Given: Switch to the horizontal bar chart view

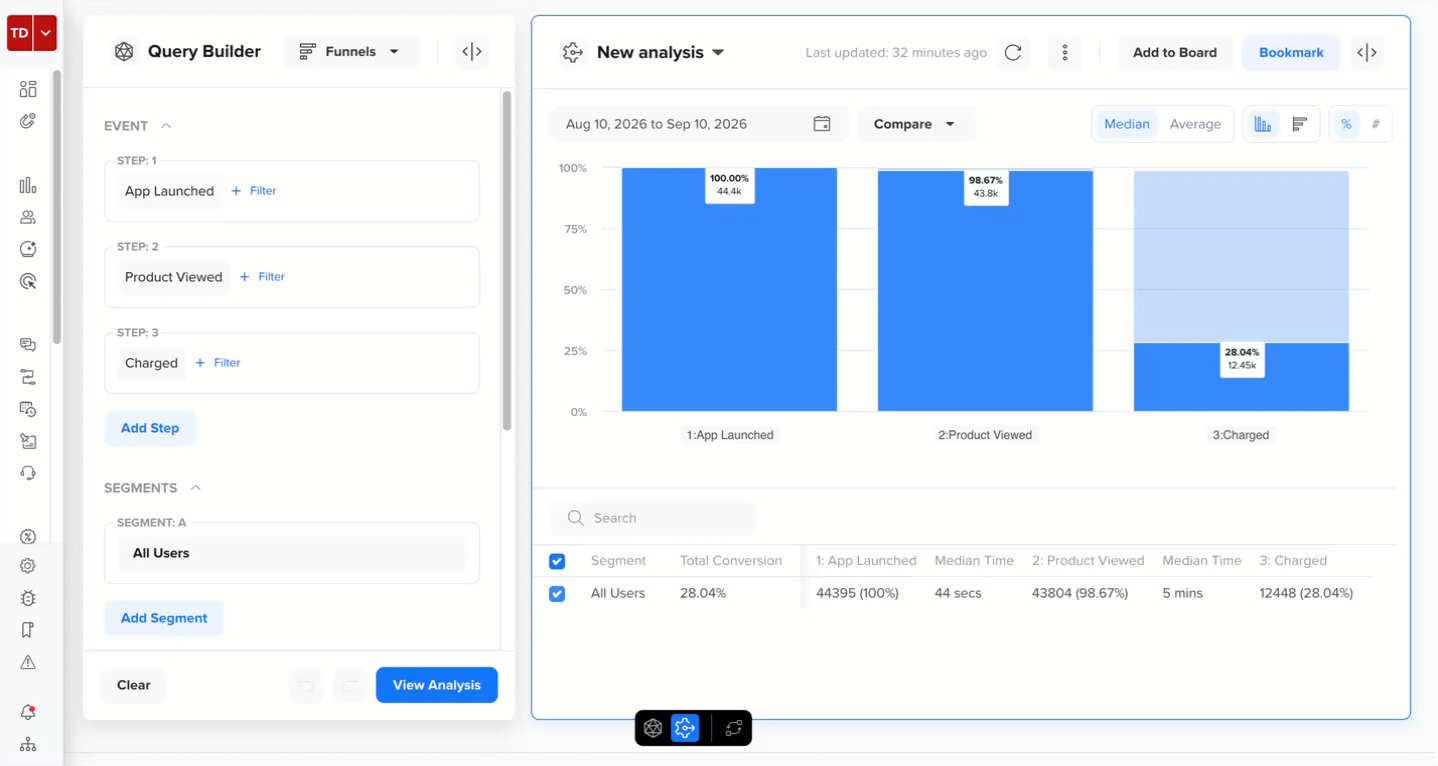Looking at the screenshot, I should pos(1300,124).
